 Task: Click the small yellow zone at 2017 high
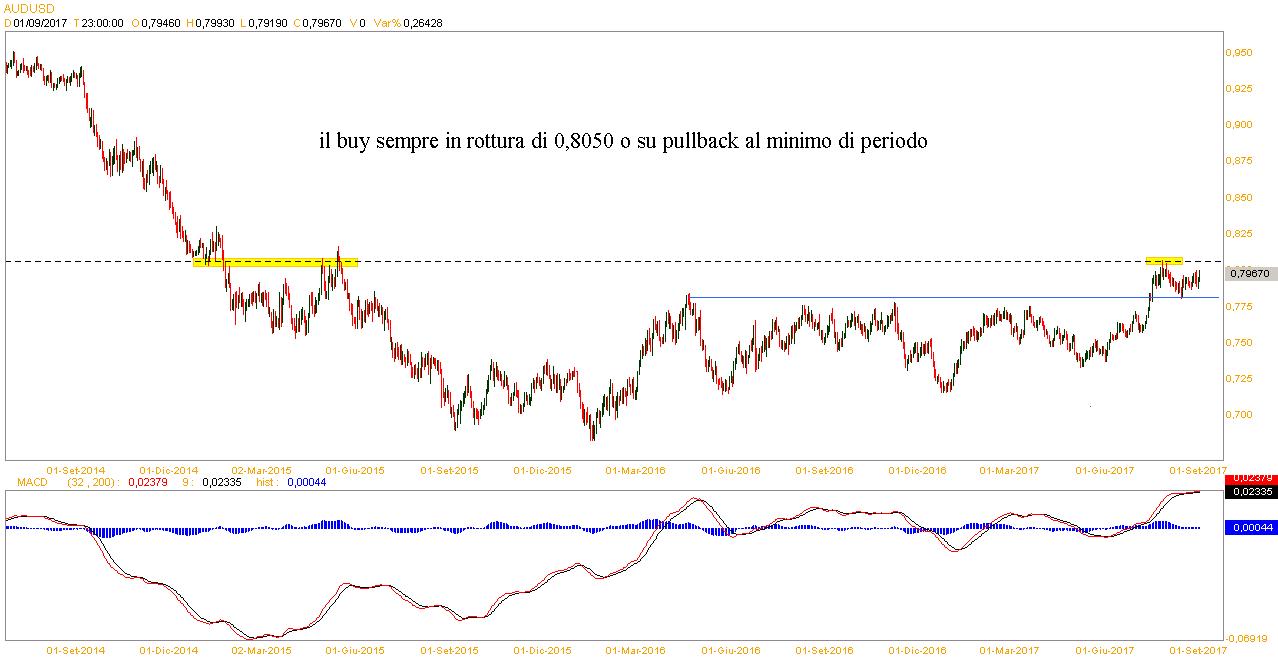click(1164, 260)
